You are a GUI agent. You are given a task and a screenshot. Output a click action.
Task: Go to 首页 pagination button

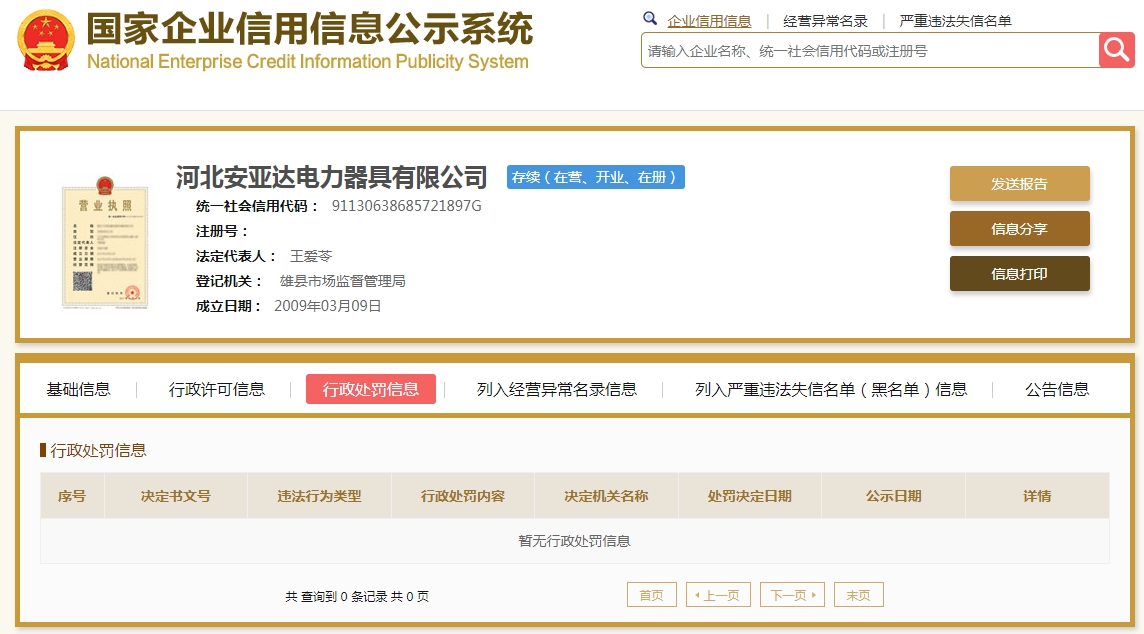(652, 595)
